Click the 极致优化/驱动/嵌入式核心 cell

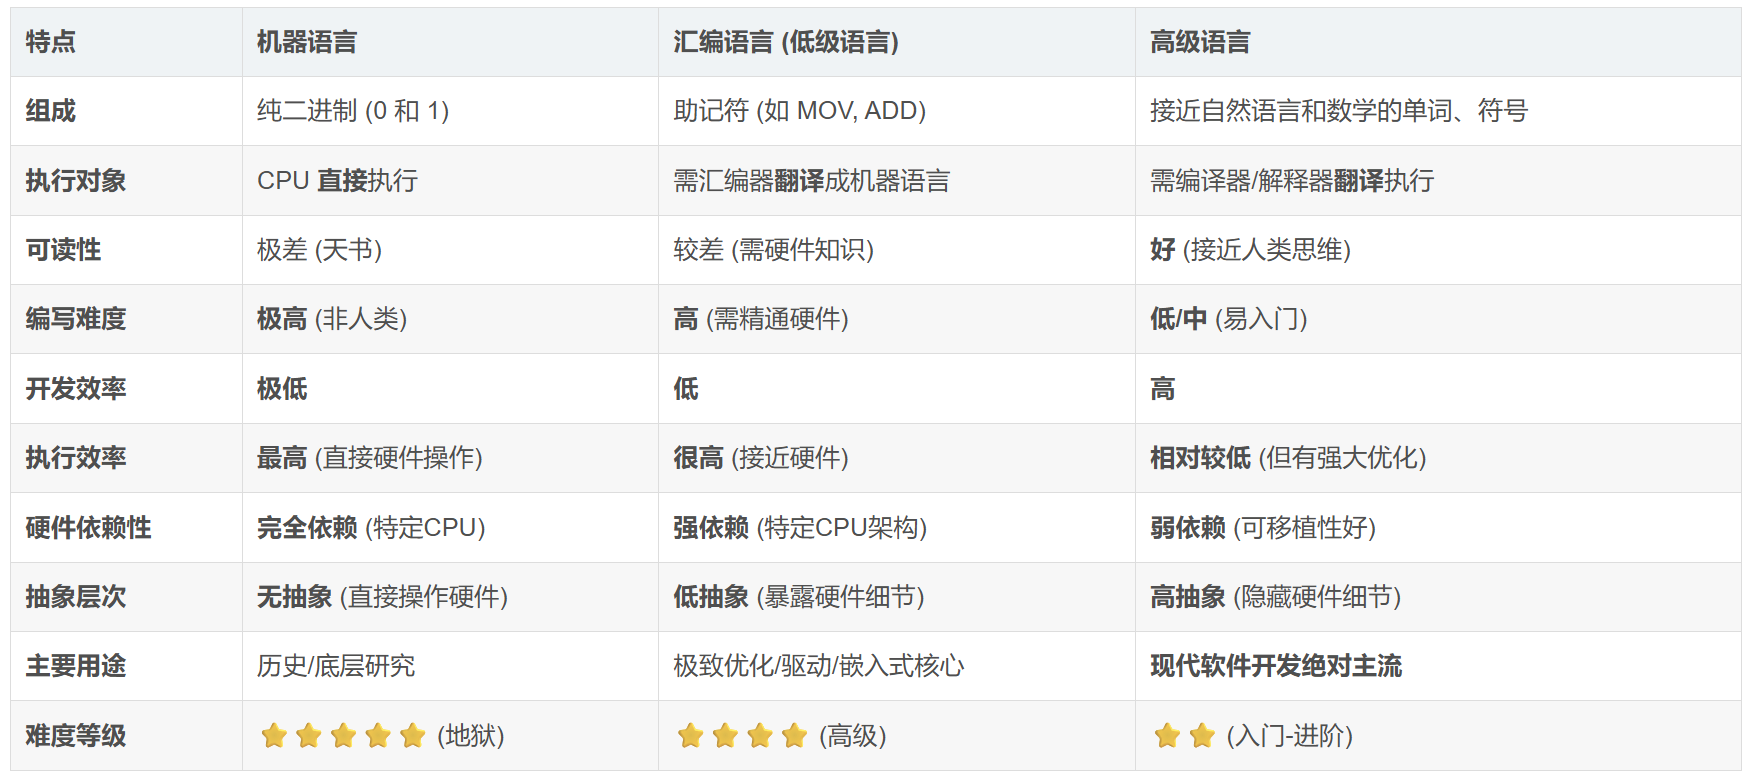click(819, 666)
